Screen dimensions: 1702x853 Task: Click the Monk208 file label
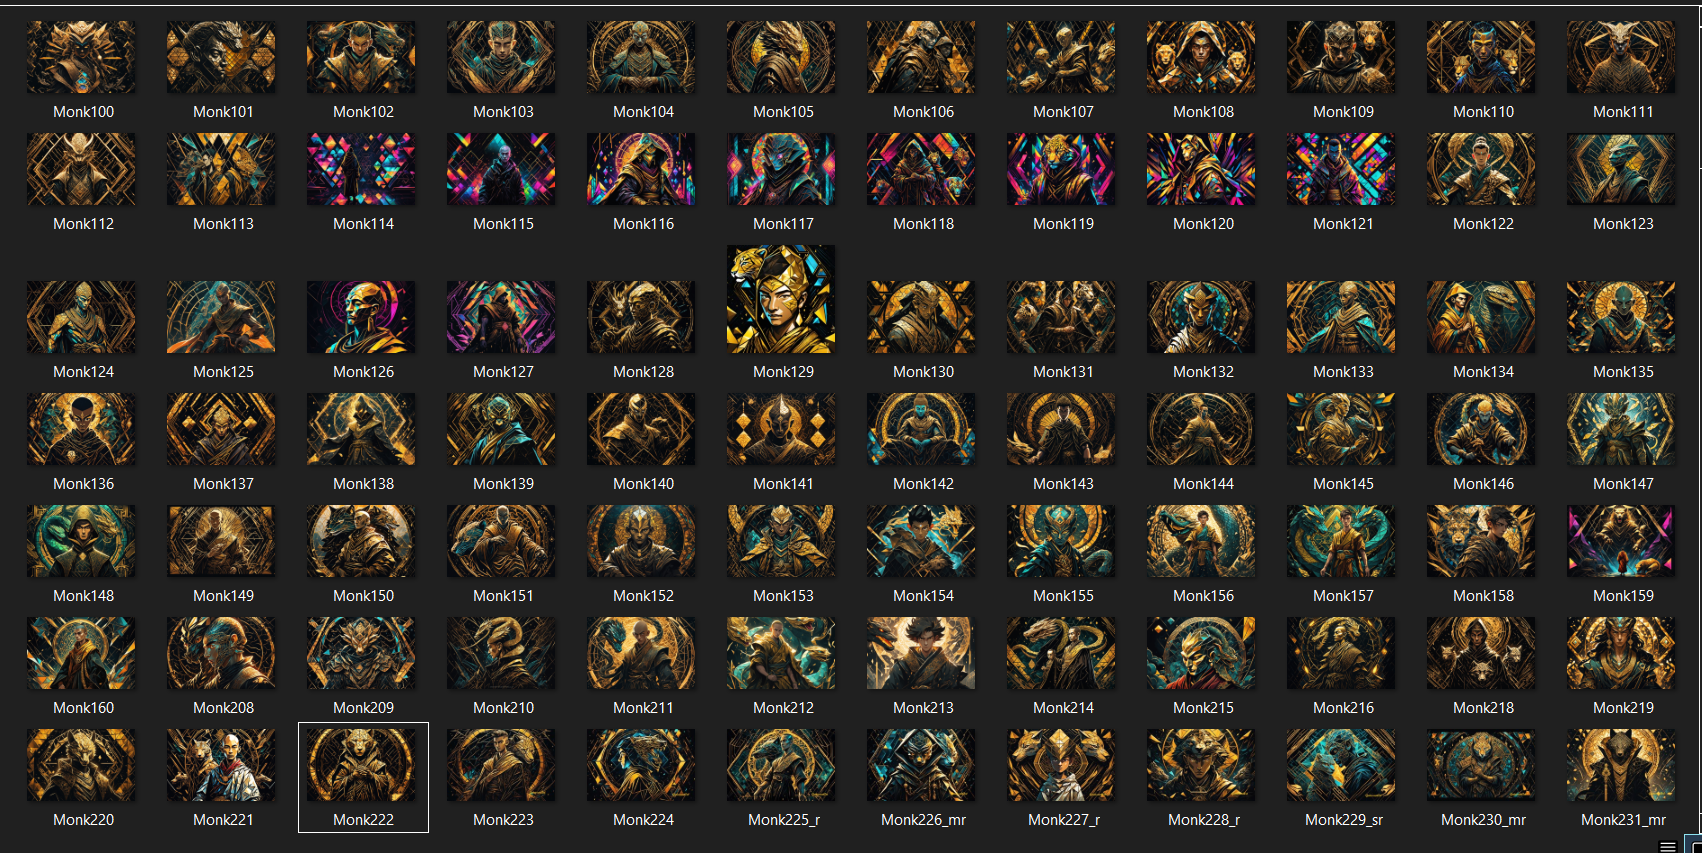[223, 708]
